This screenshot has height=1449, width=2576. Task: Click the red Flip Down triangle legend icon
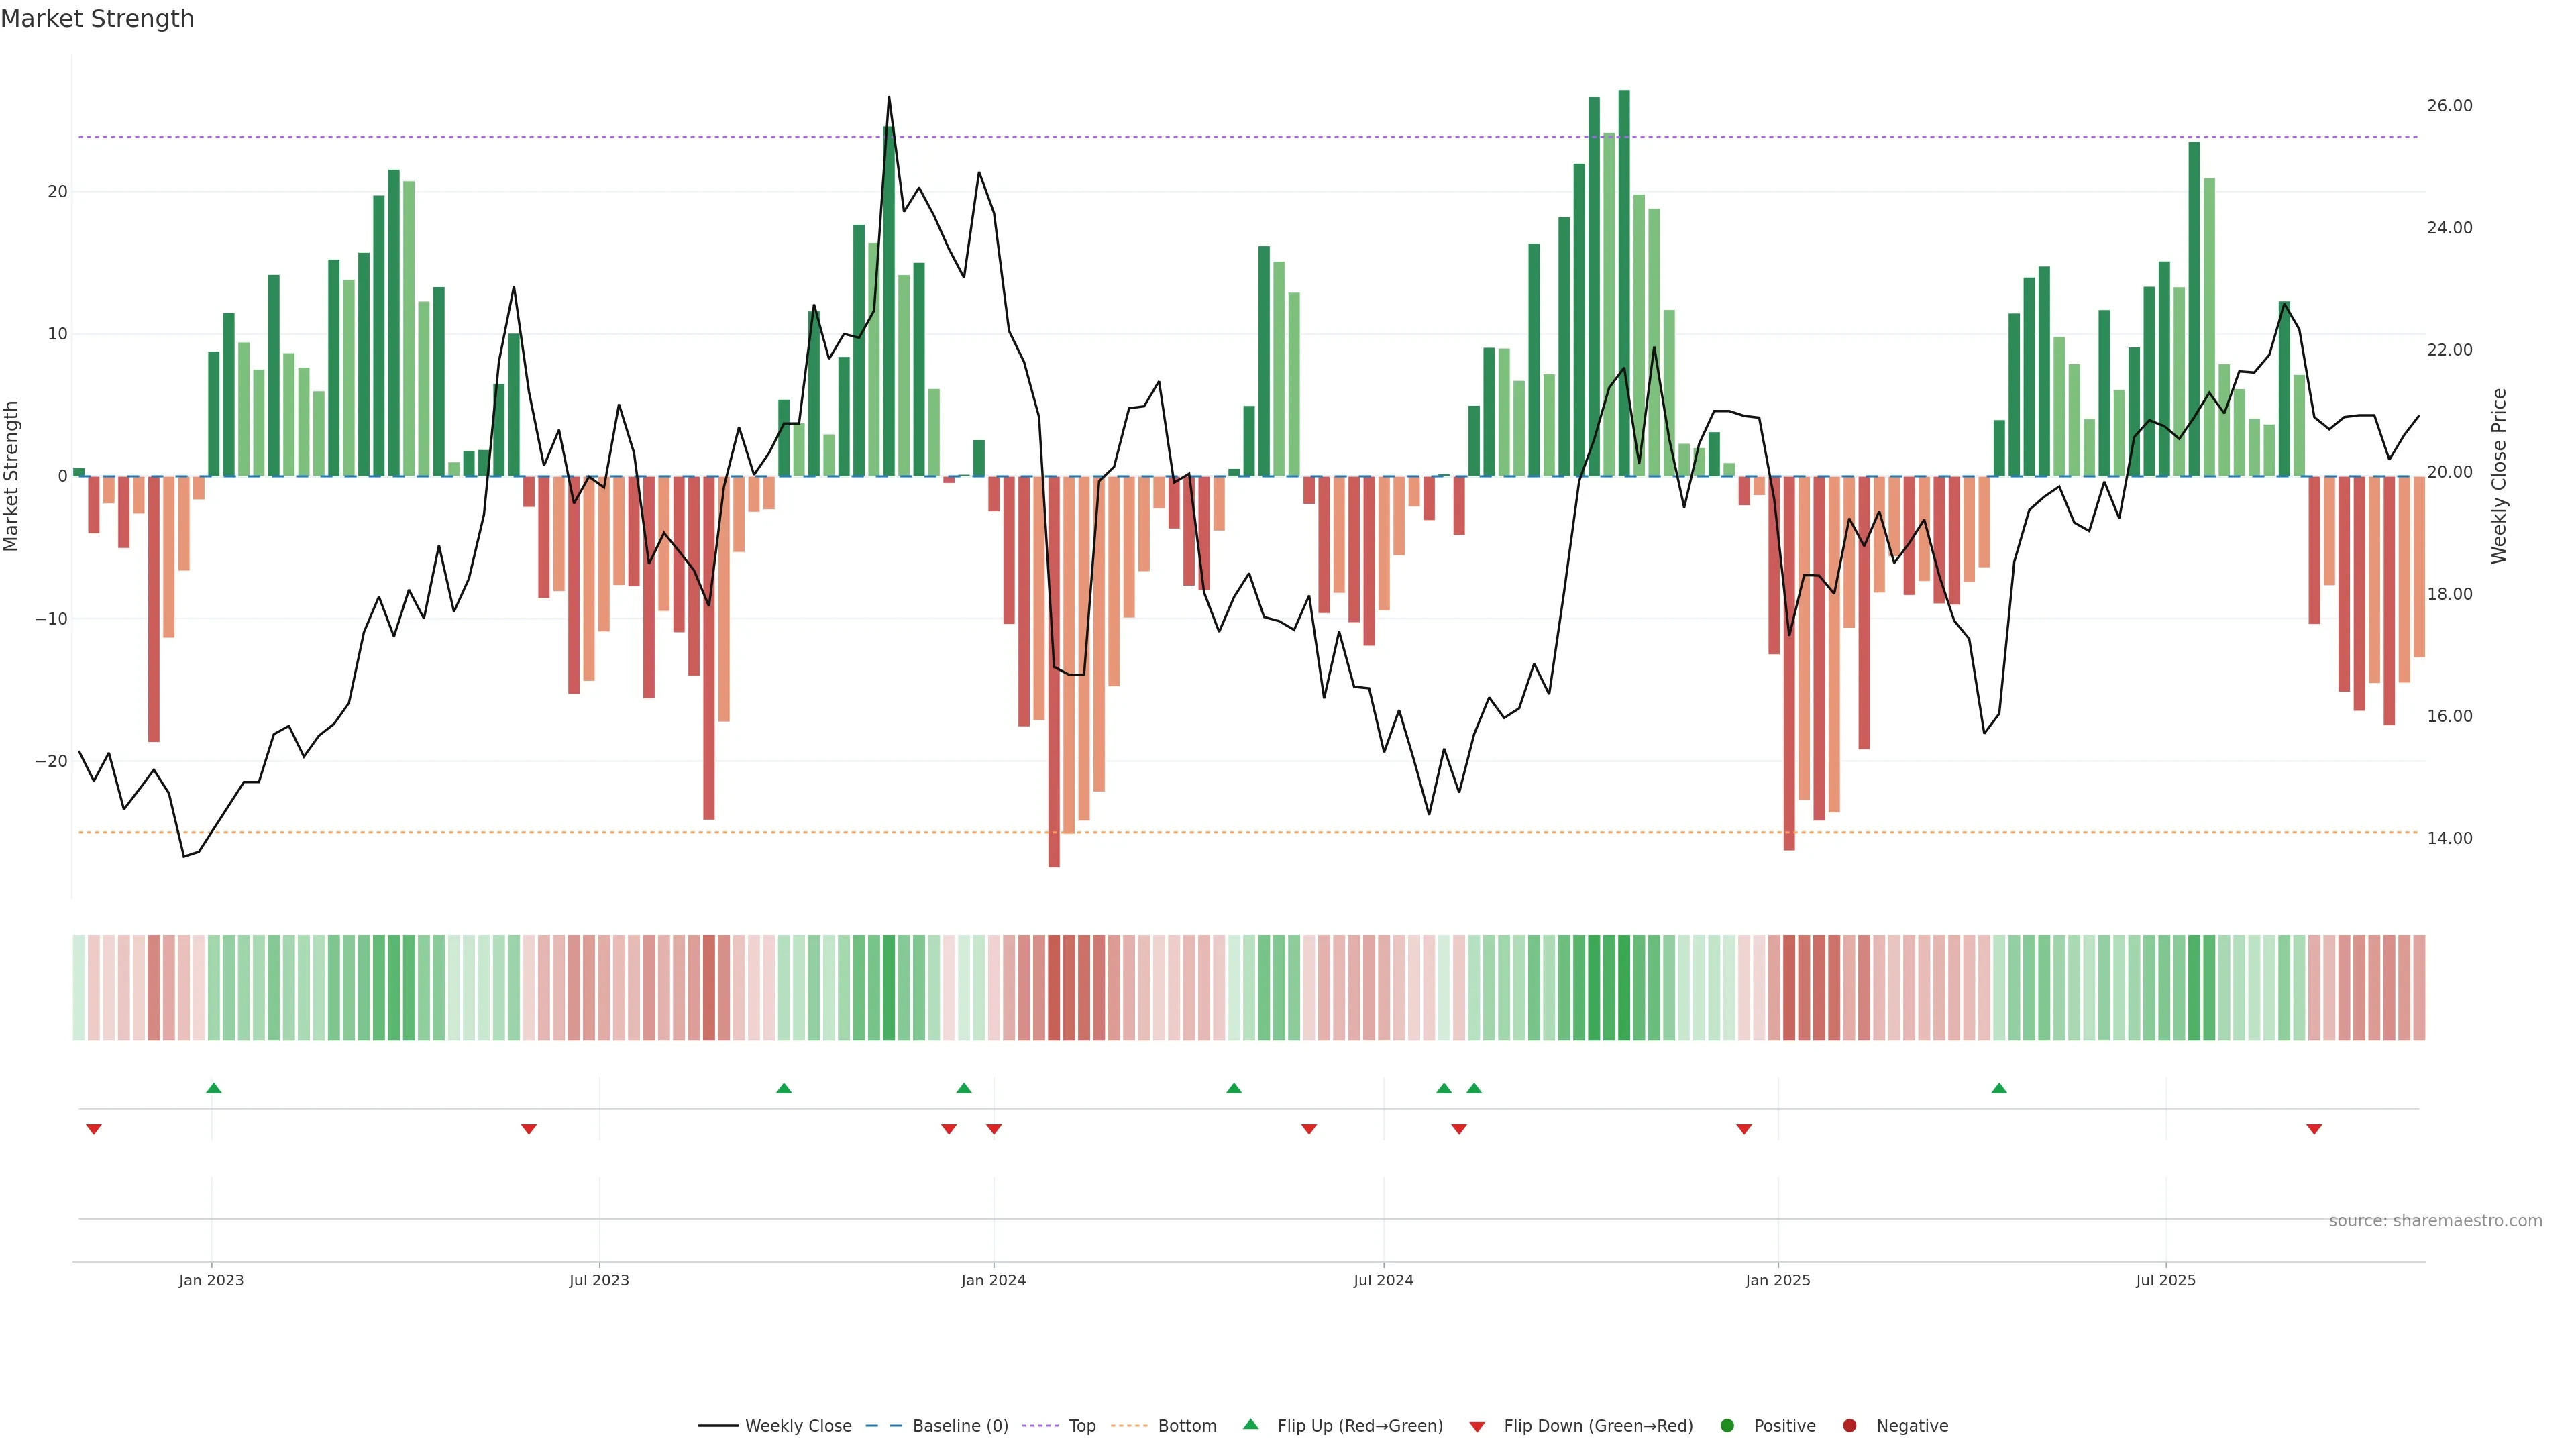1477,1427
